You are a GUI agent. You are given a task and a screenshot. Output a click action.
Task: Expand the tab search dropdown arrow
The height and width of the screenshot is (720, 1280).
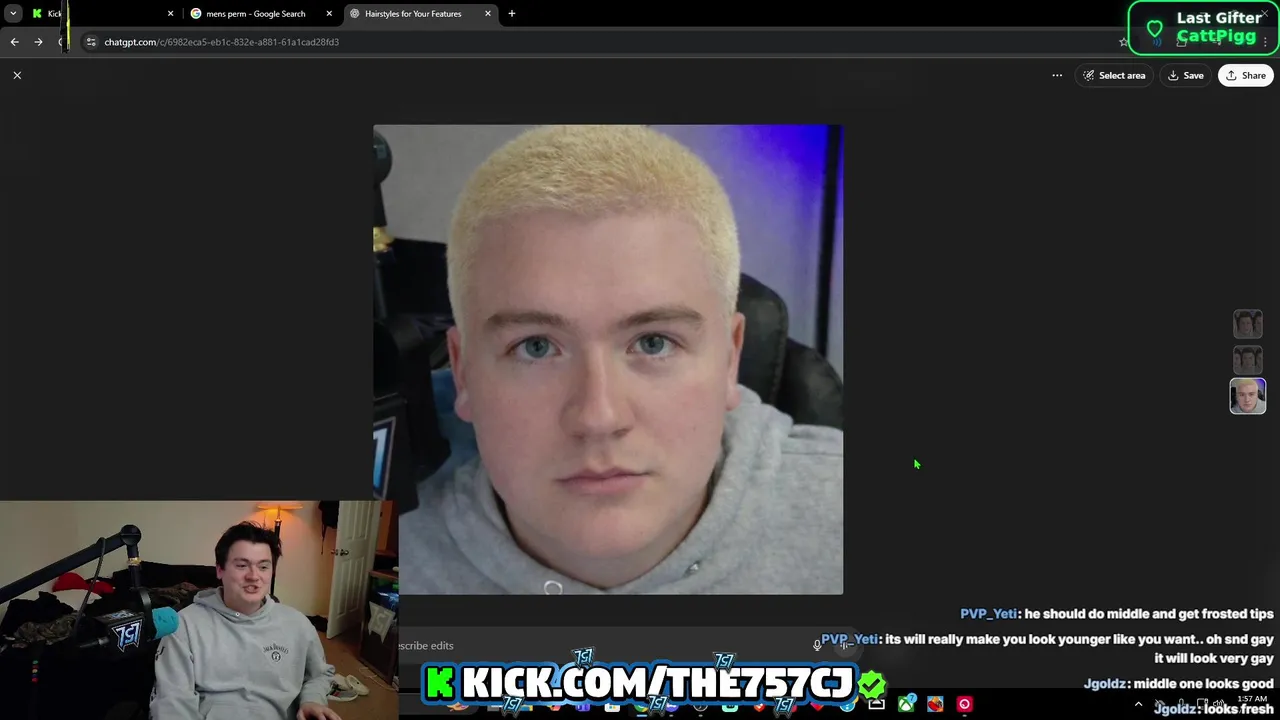13,14
